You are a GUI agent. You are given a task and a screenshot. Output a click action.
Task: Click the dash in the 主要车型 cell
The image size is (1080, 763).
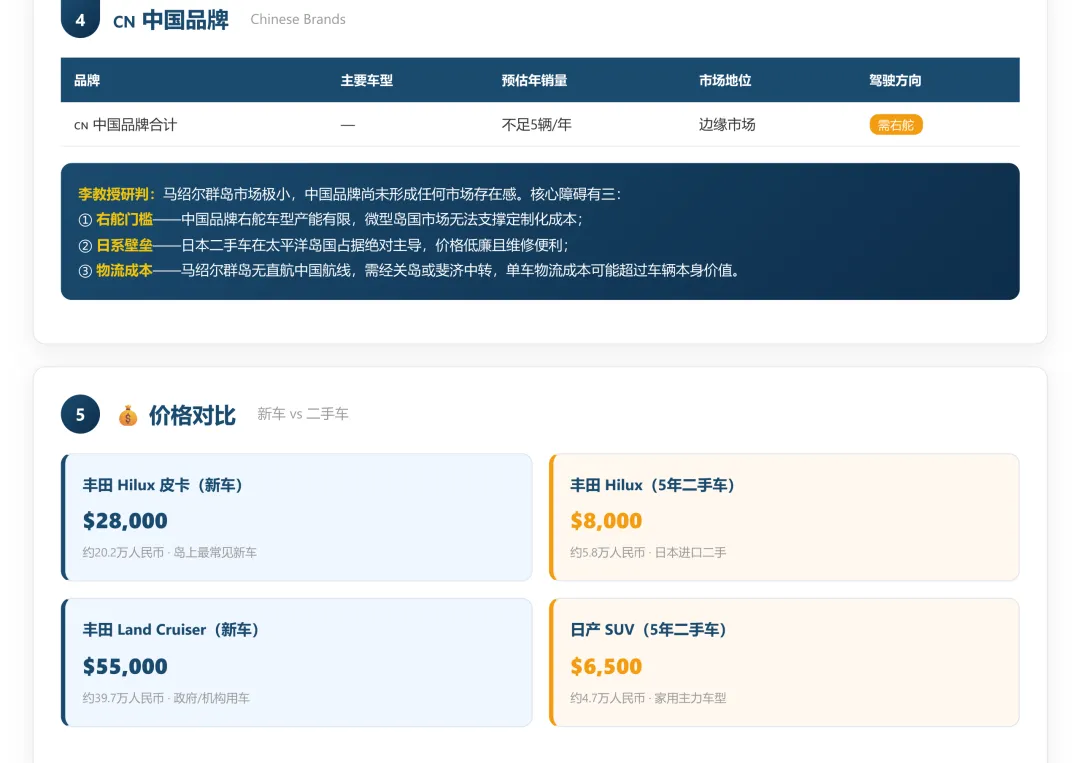[x=348, y=125]
